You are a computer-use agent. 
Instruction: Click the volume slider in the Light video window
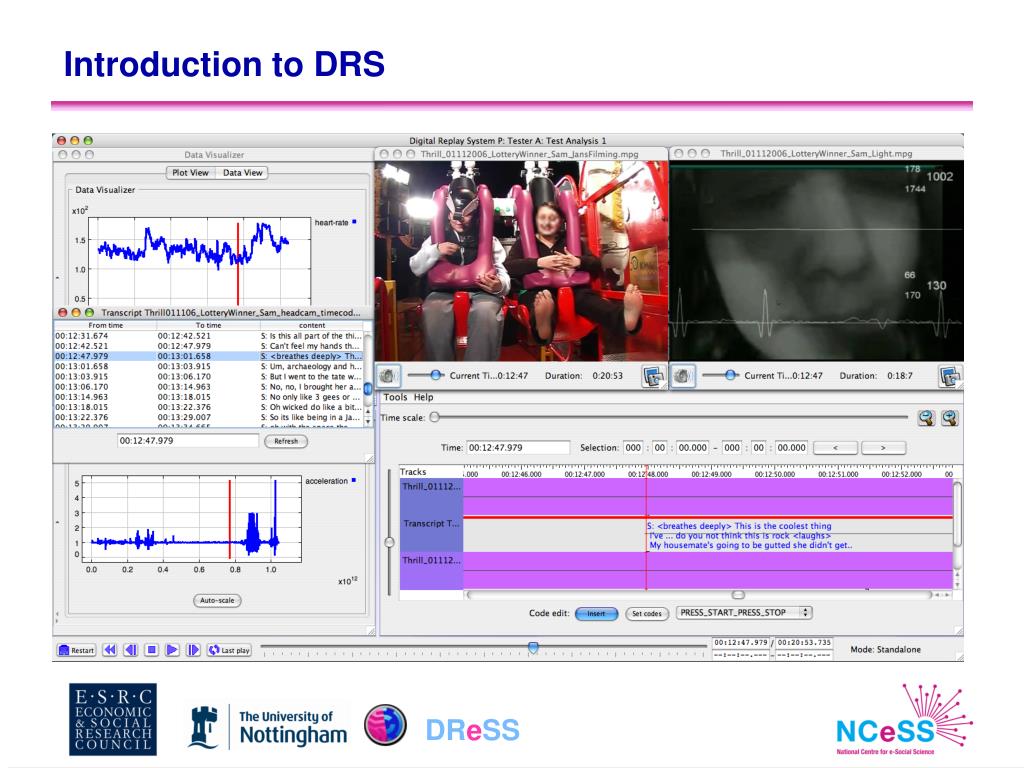[731, 376]
